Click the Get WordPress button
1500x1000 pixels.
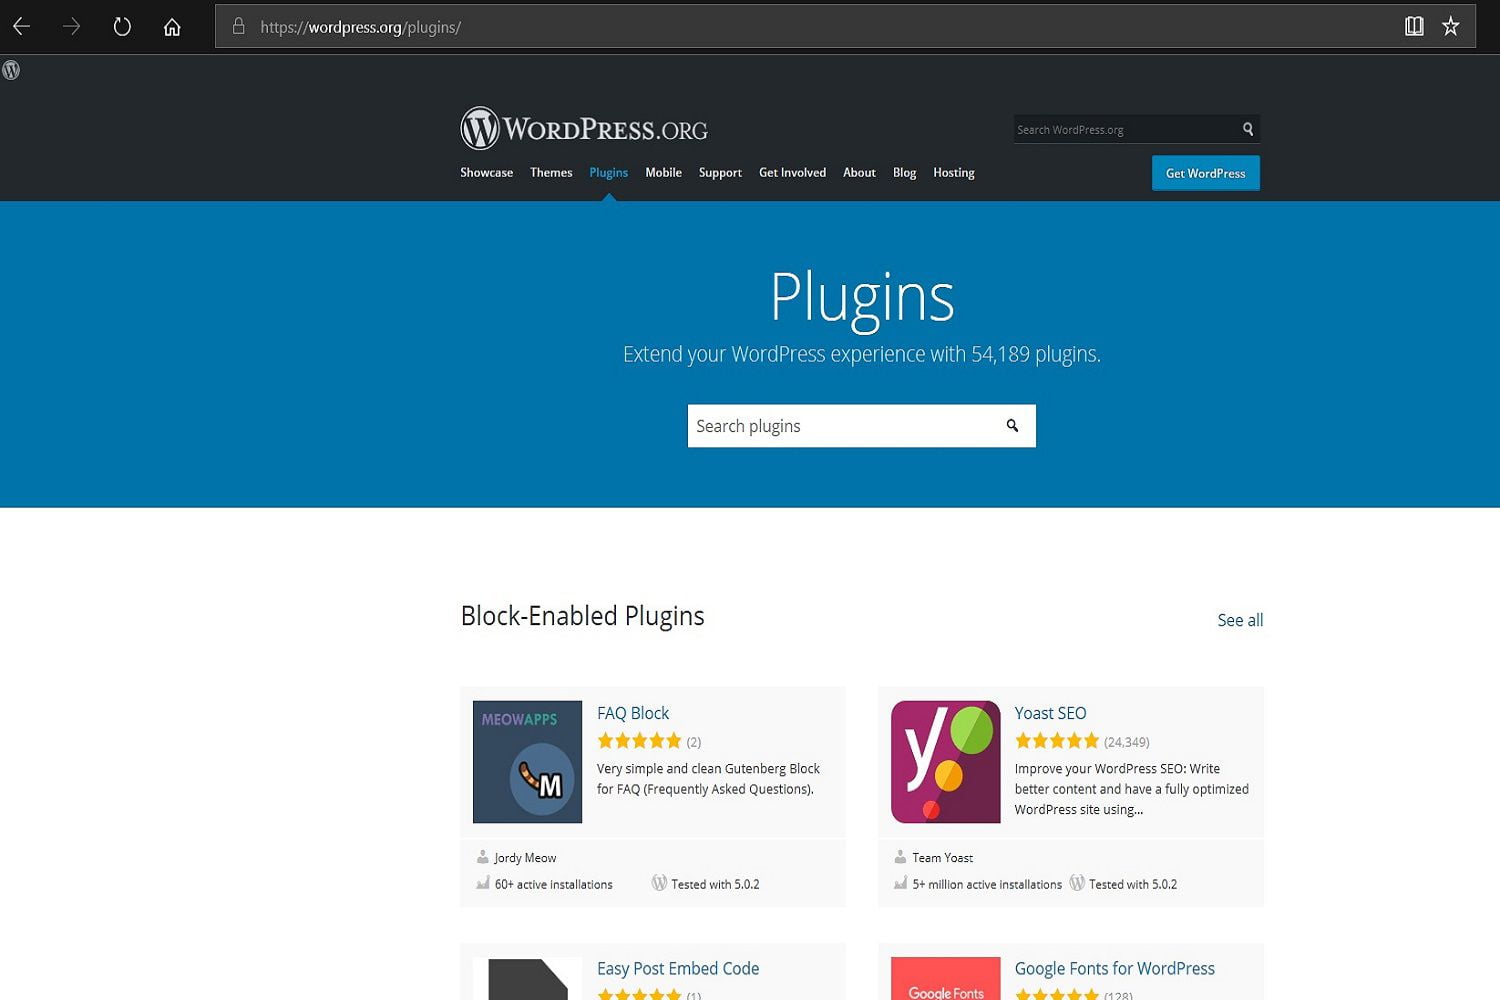[1205, 172]
